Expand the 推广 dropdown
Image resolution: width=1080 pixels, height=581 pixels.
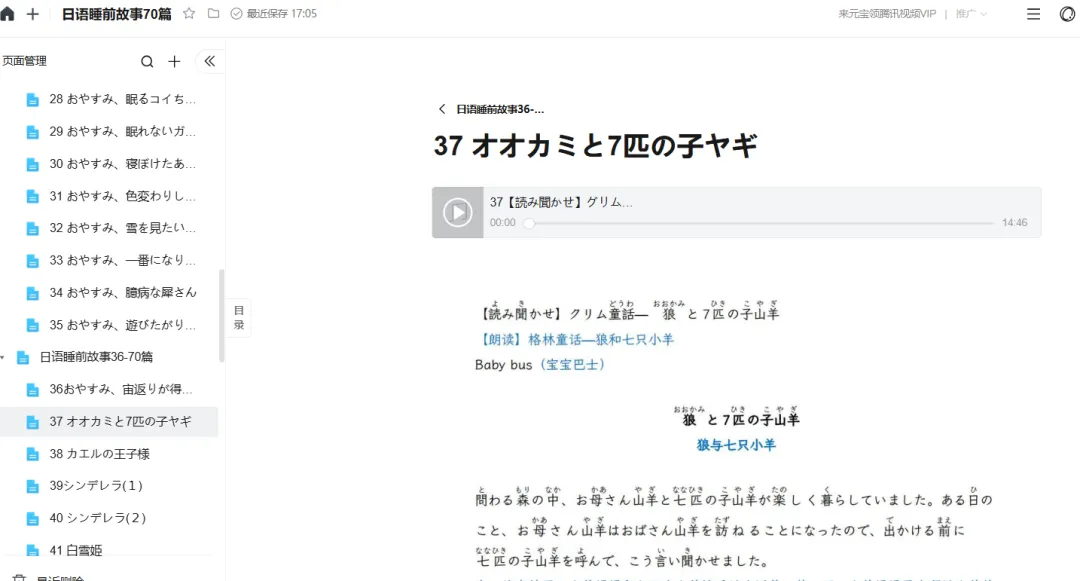971,14
